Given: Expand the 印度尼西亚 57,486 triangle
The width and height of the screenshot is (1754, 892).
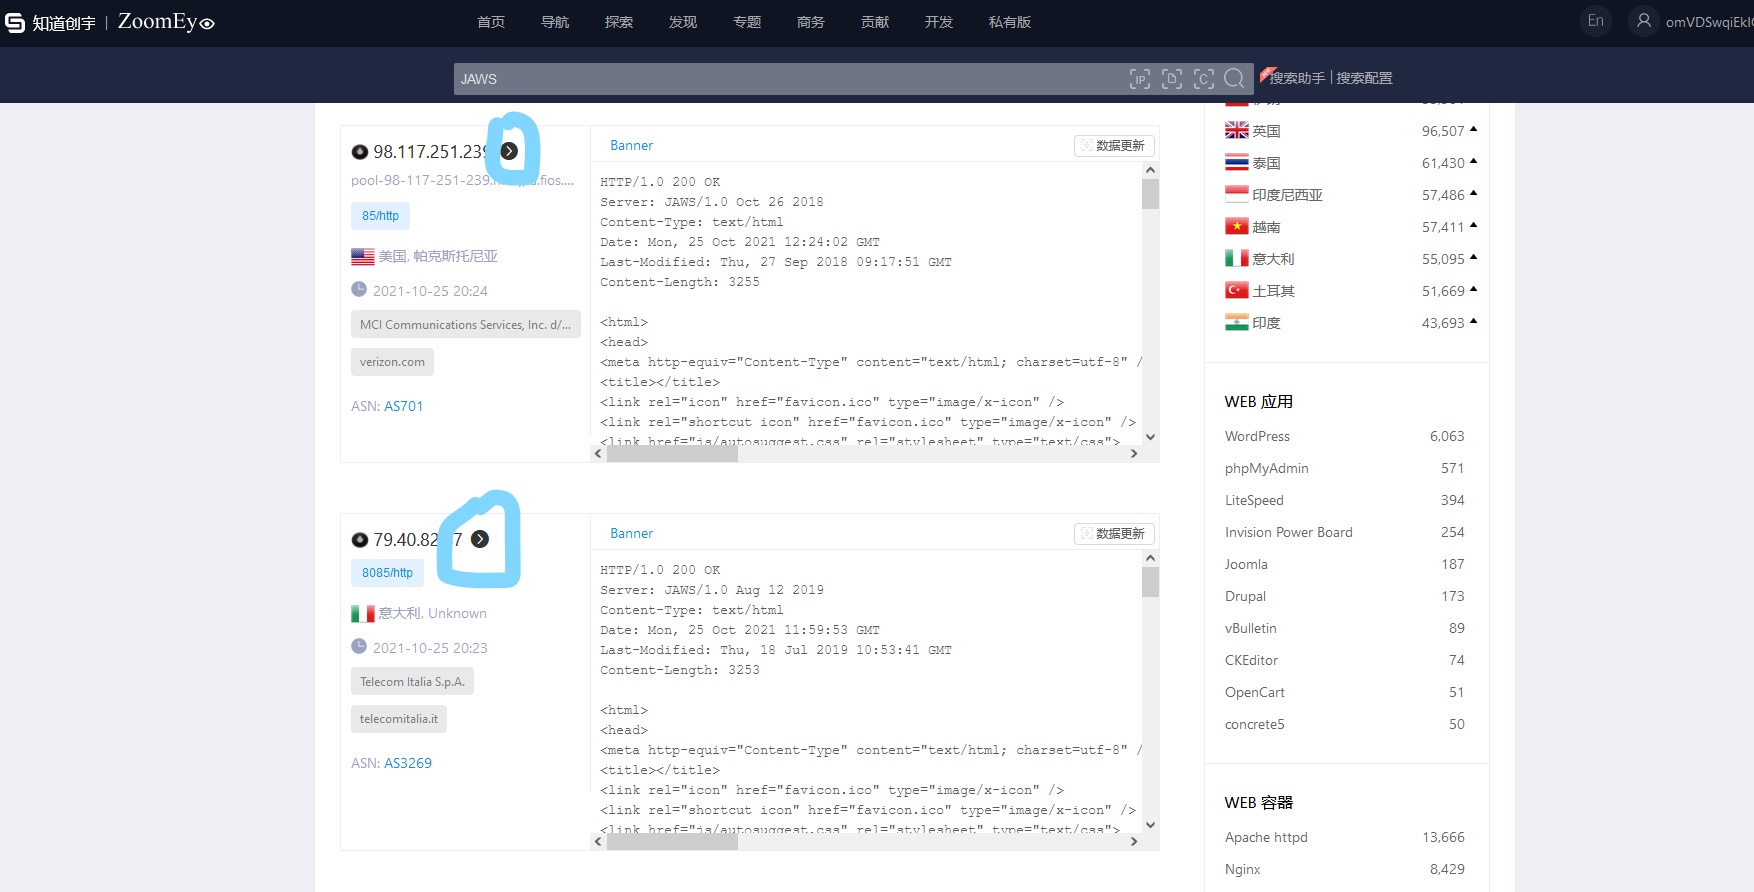Looking at the screenshot, I should [1473, 193].
